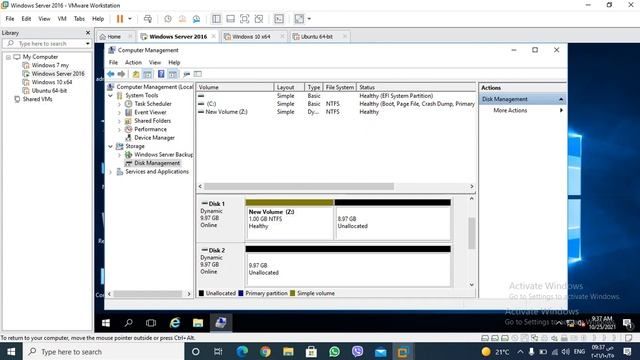Screen dimensions: 640x360
Task: Click the File System column header
Action: pos(340,87)
